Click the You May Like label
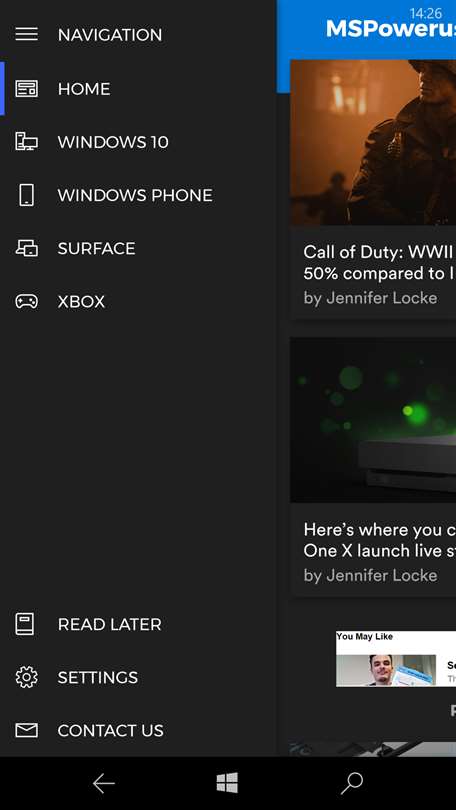Screen dimensions: 456x810 365,636
